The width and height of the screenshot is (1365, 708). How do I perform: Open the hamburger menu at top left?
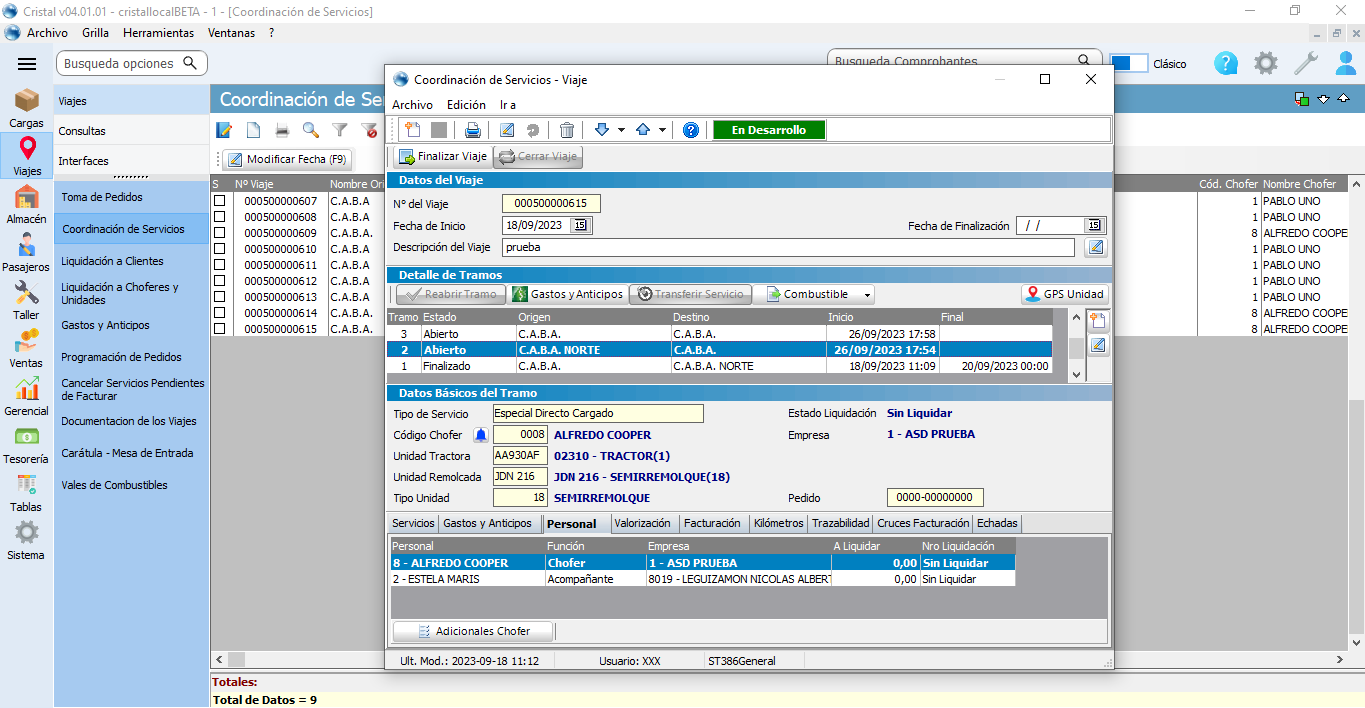(x=27, y=64)
